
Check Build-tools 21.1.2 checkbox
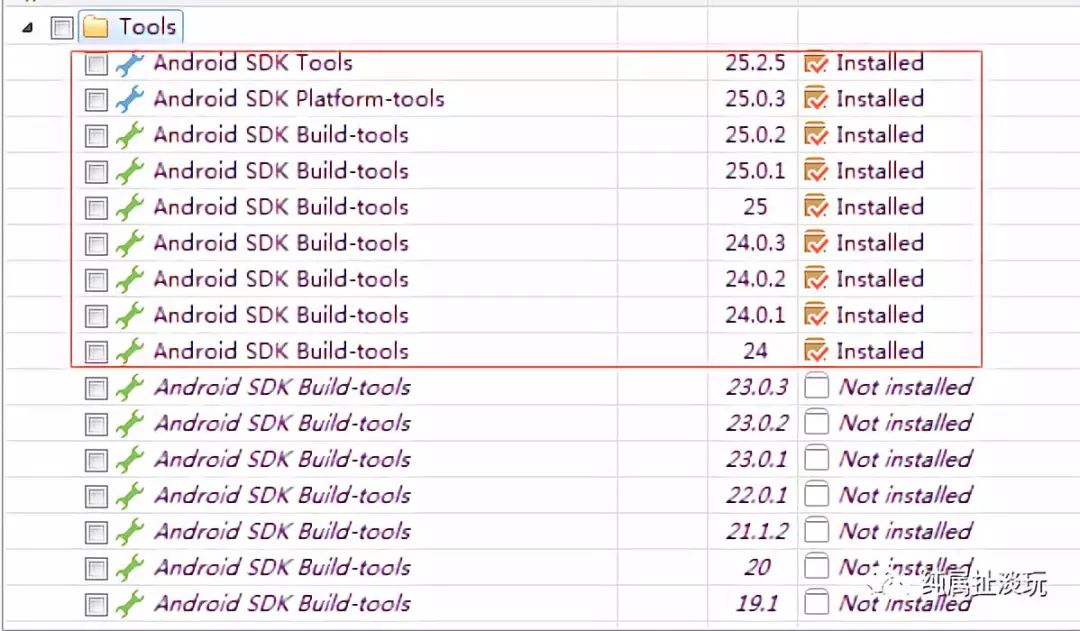[x=96, y=532]
